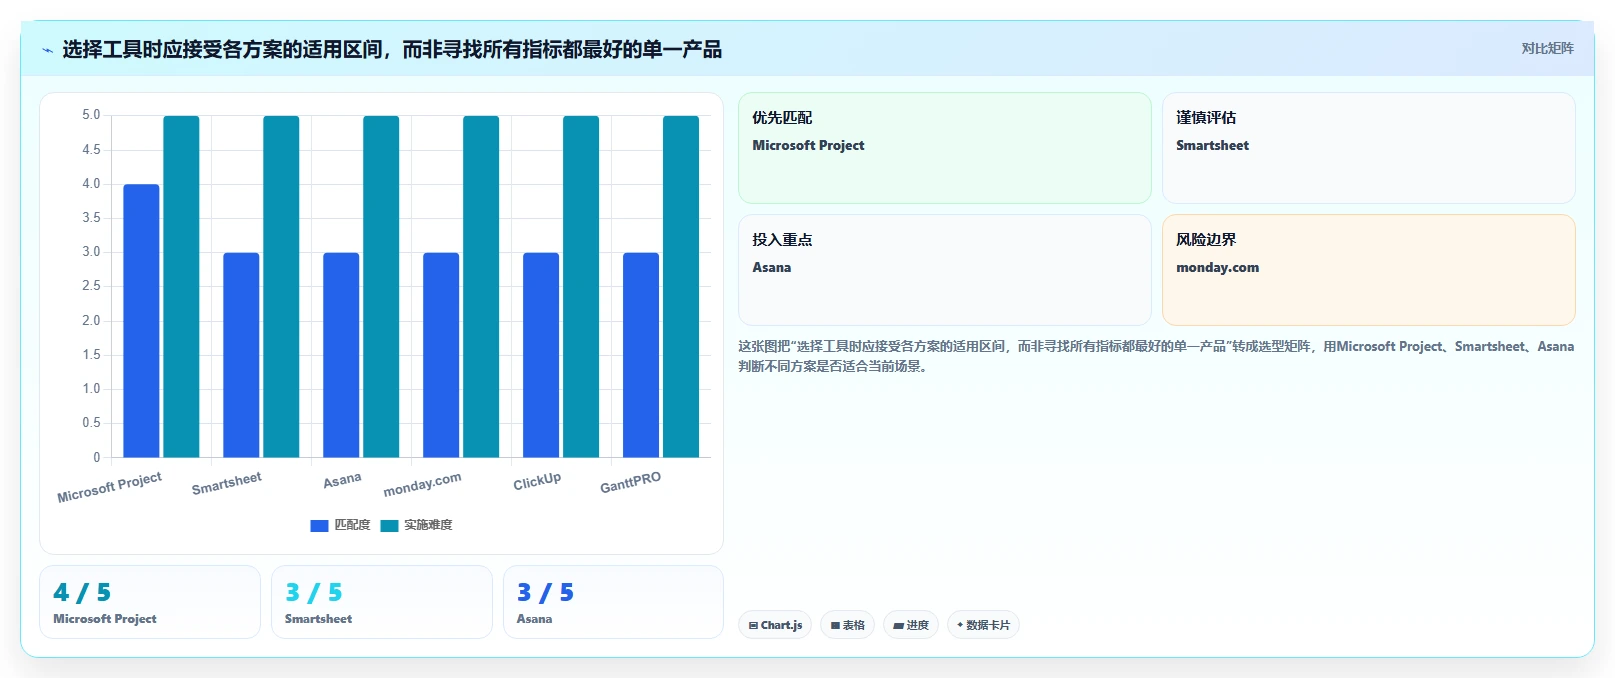Select Asana's teal 实施难度 bar in chart
Screen dimensions: 1615x678
(x=381, y=287)
